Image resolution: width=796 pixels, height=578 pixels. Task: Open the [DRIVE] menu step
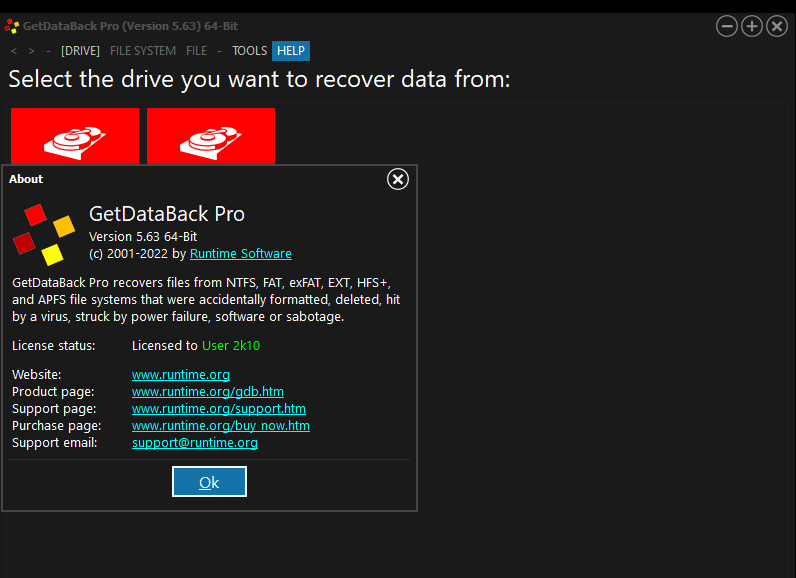point(80,51)
